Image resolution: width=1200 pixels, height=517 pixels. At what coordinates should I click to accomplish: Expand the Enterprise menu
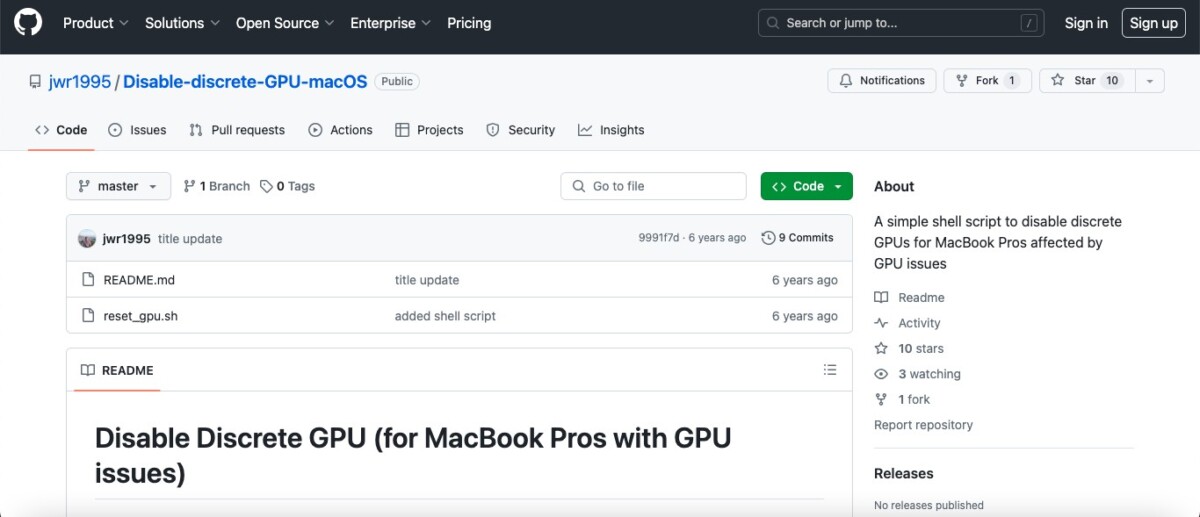tap(390, 23)
